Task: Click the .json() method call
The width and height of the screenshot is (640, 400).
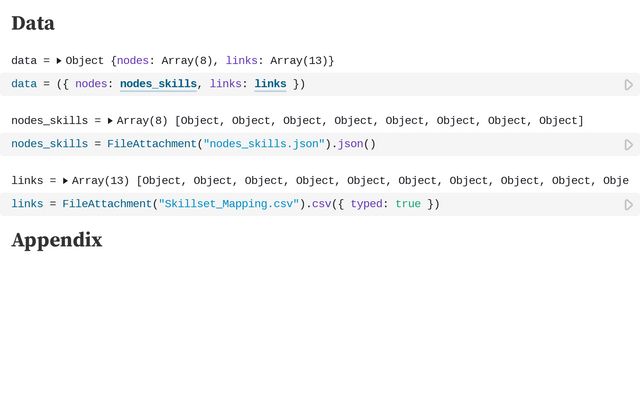Action: pos(351,144)
